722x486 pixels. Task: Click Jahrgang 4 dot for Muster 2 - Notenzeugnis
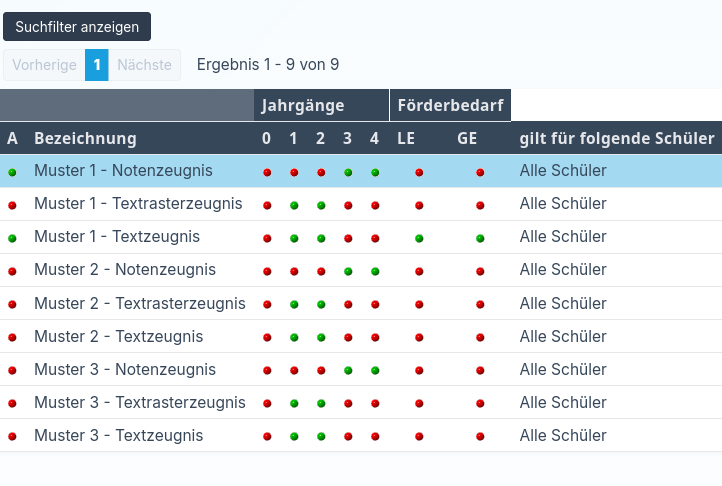point(375,271)
